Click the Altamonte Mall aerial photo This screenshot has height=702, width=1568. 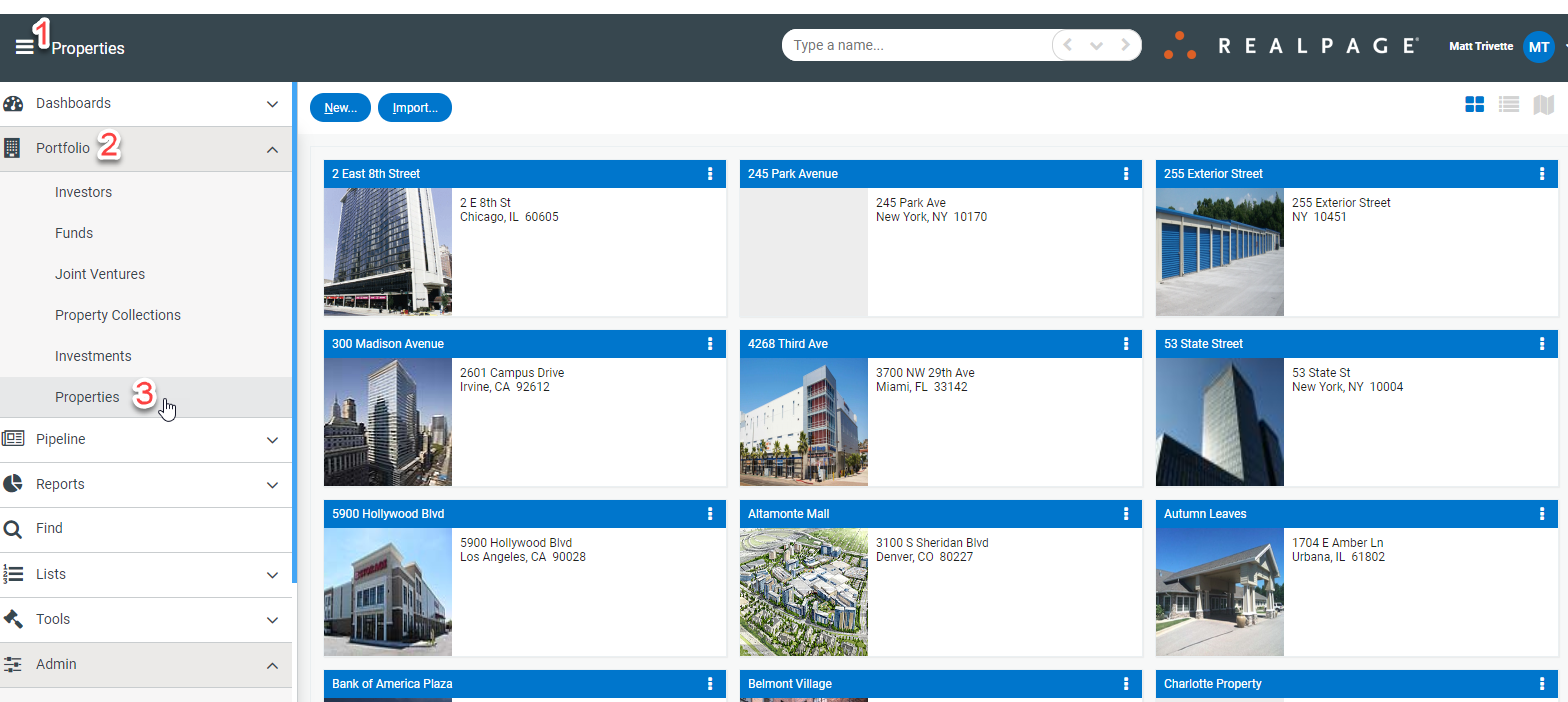coord(804,592)
